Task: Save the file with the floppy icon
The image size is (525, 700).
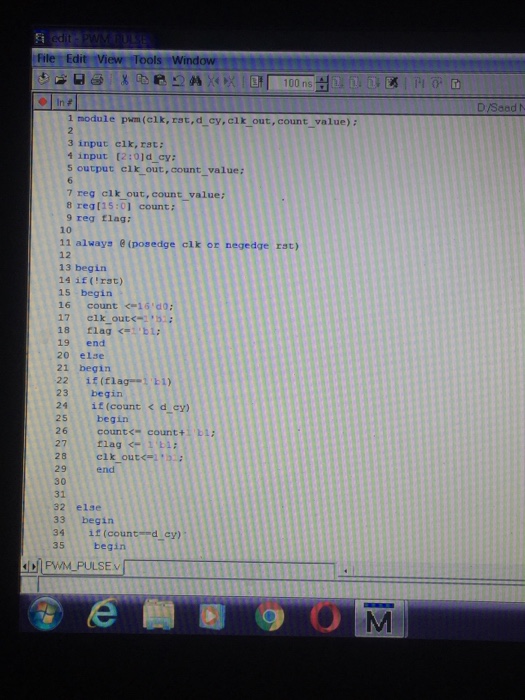Action: click(x=79, y=80)
